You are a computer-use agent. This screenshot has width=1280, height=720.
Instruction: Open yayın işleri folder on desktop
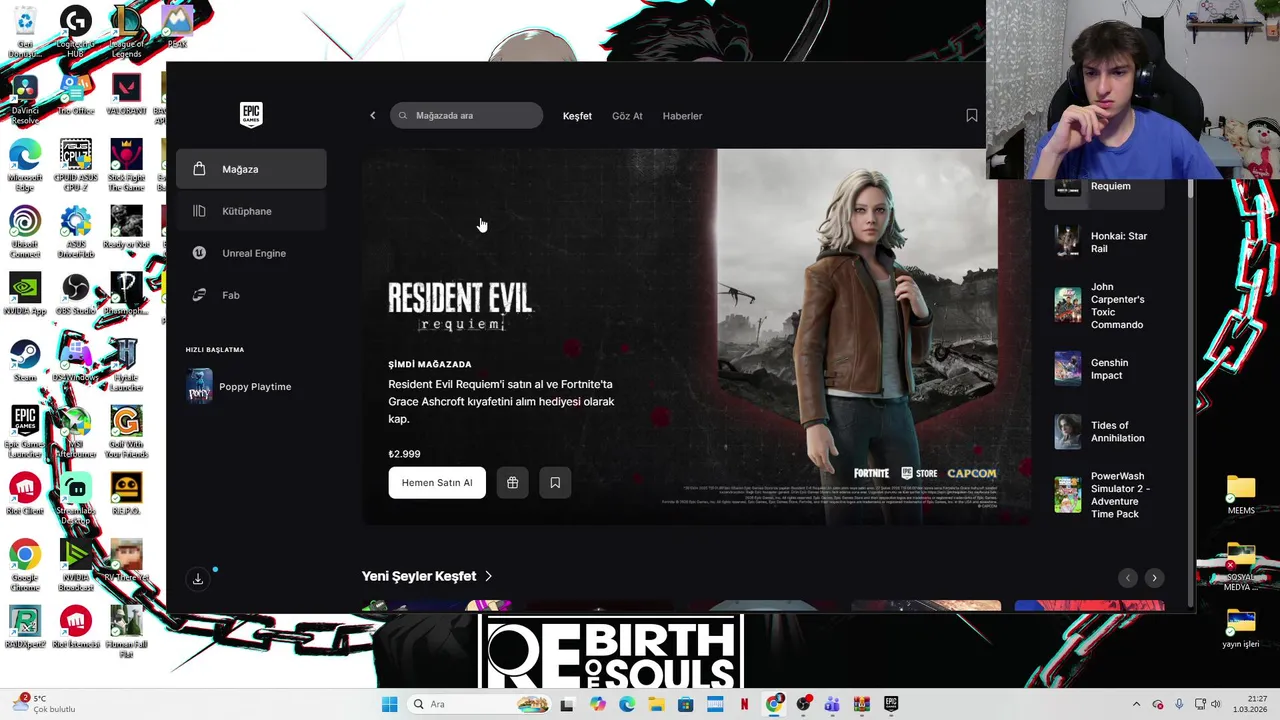[x=1241, y=628]
